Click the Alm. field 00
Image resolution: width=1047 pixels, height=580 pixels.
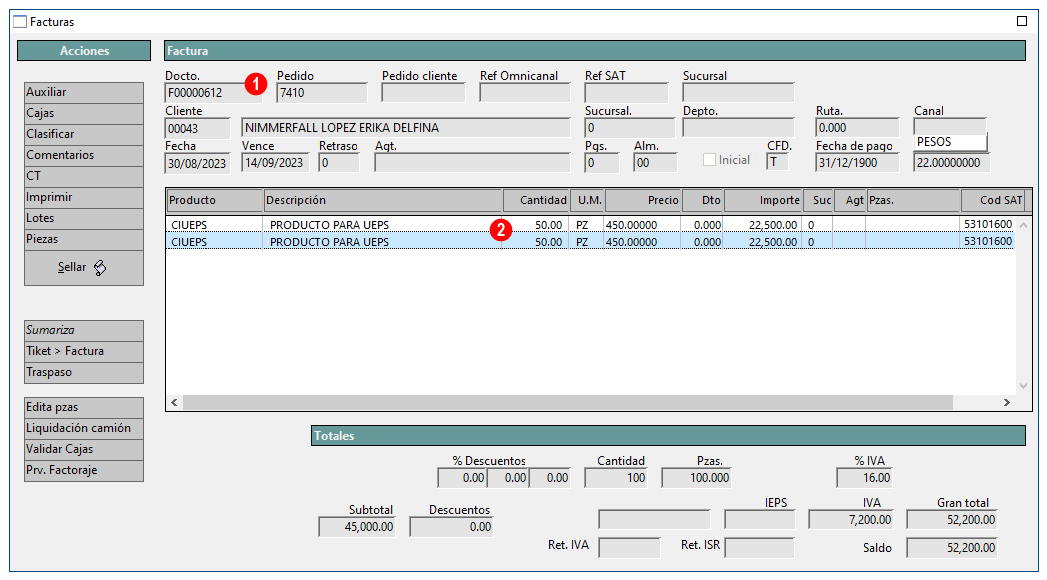(655, 163)
